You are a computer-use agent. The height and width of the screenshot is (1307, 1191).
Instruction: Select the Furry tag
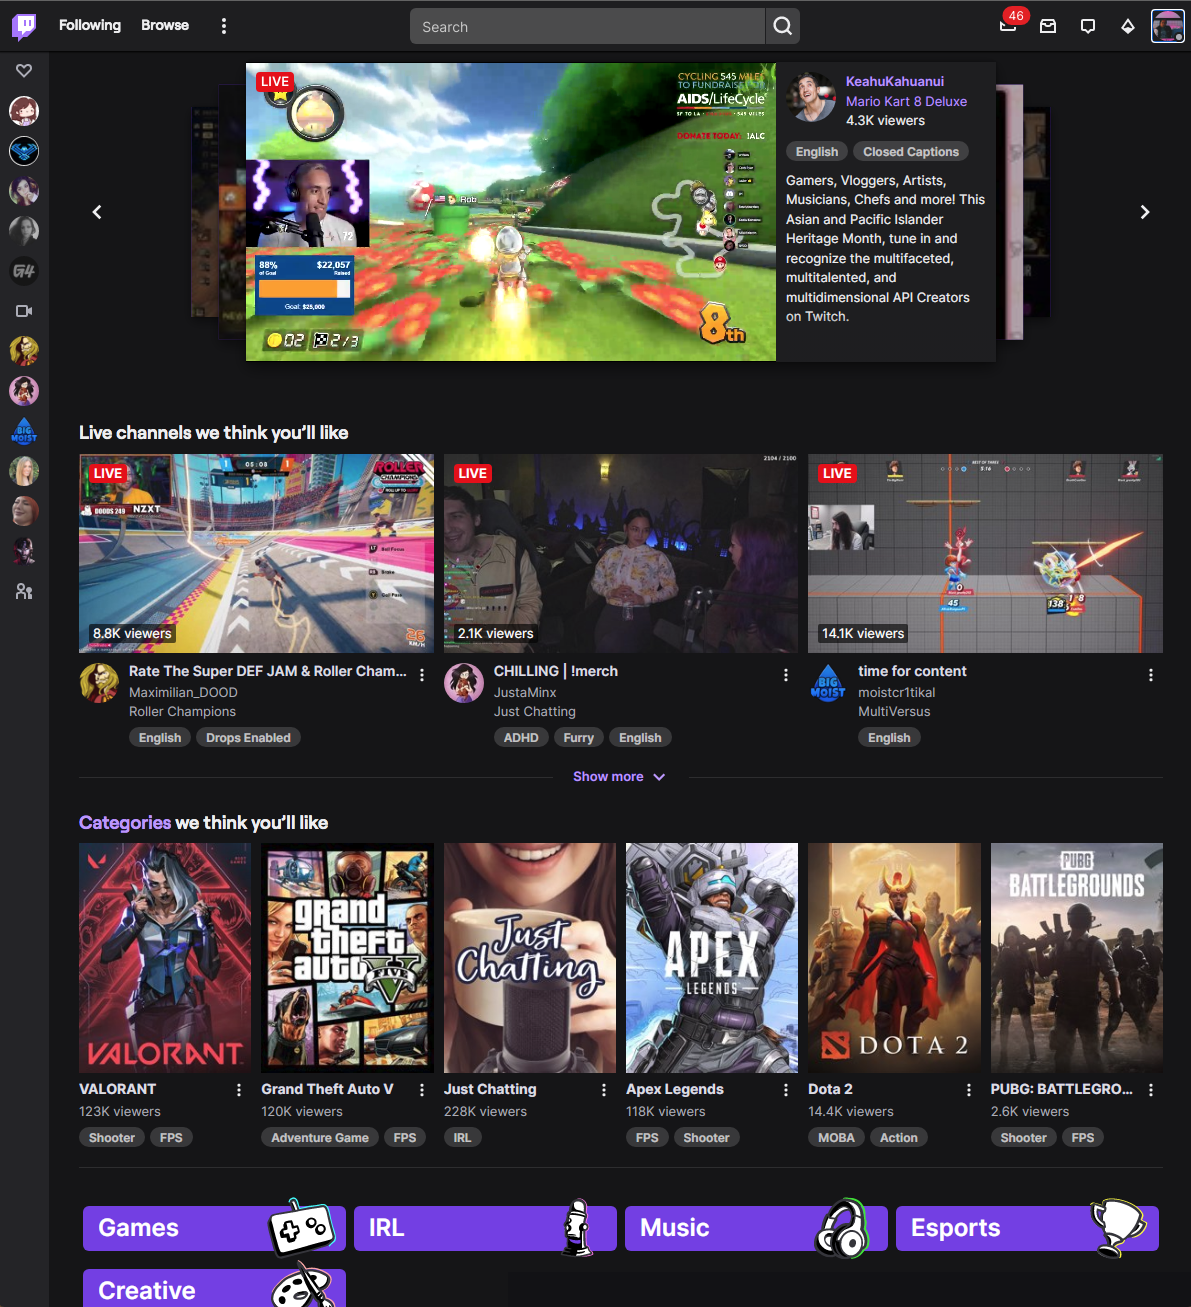pyautogui.click(x=579, y=738)
